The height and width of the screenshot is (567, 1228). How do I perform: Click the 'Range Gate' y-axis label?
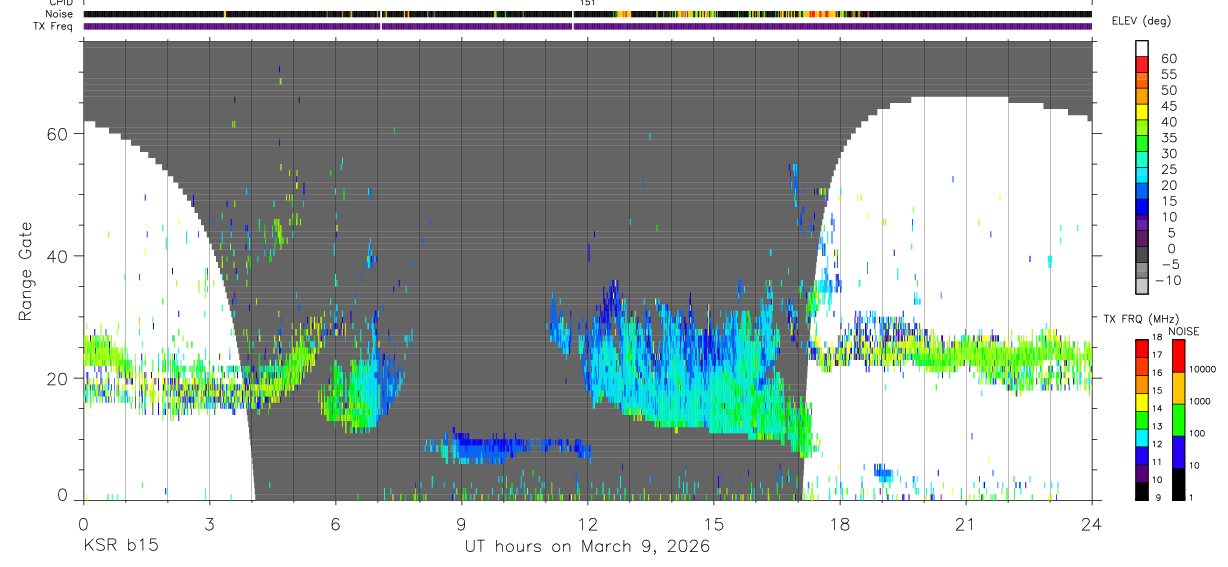click(26, 270)
